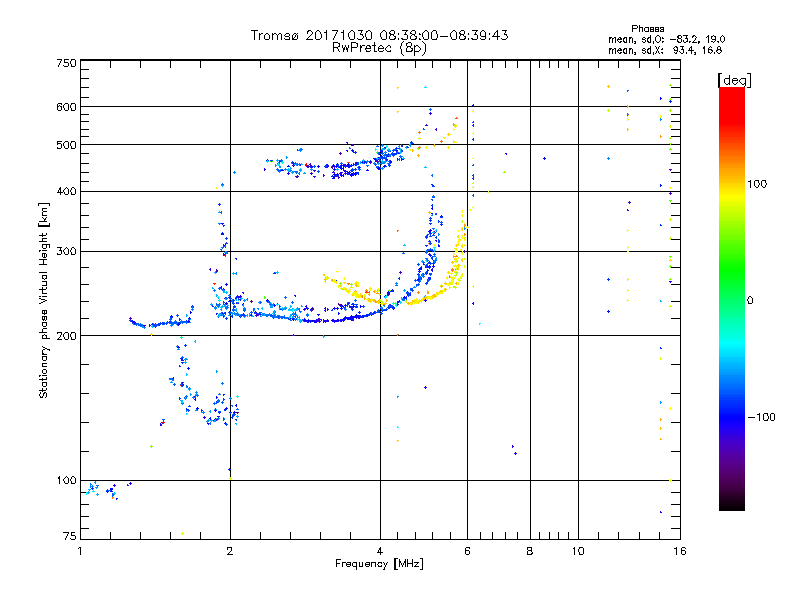Screen dimensions: 800x600
Task: Click the x-axis tick label '2'
Action: (230, 551)
